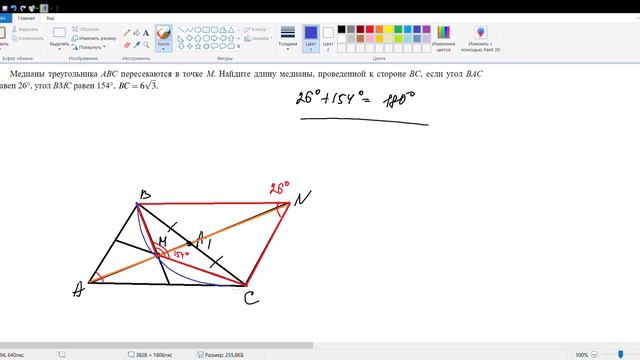
Task: Open Изменение цветов color editor
Action: [x=443, y=38]
